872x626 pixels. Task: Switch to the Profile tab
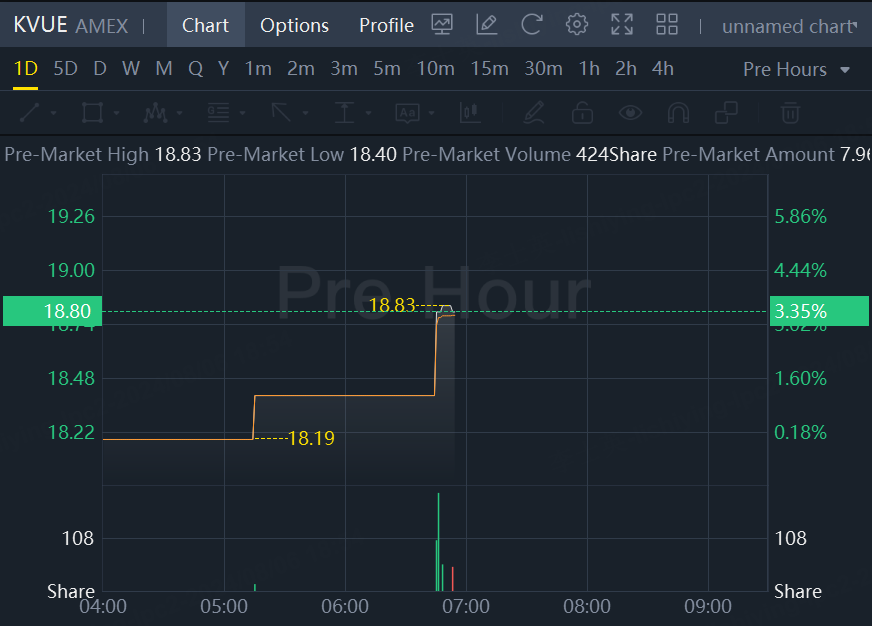(387, 26)
